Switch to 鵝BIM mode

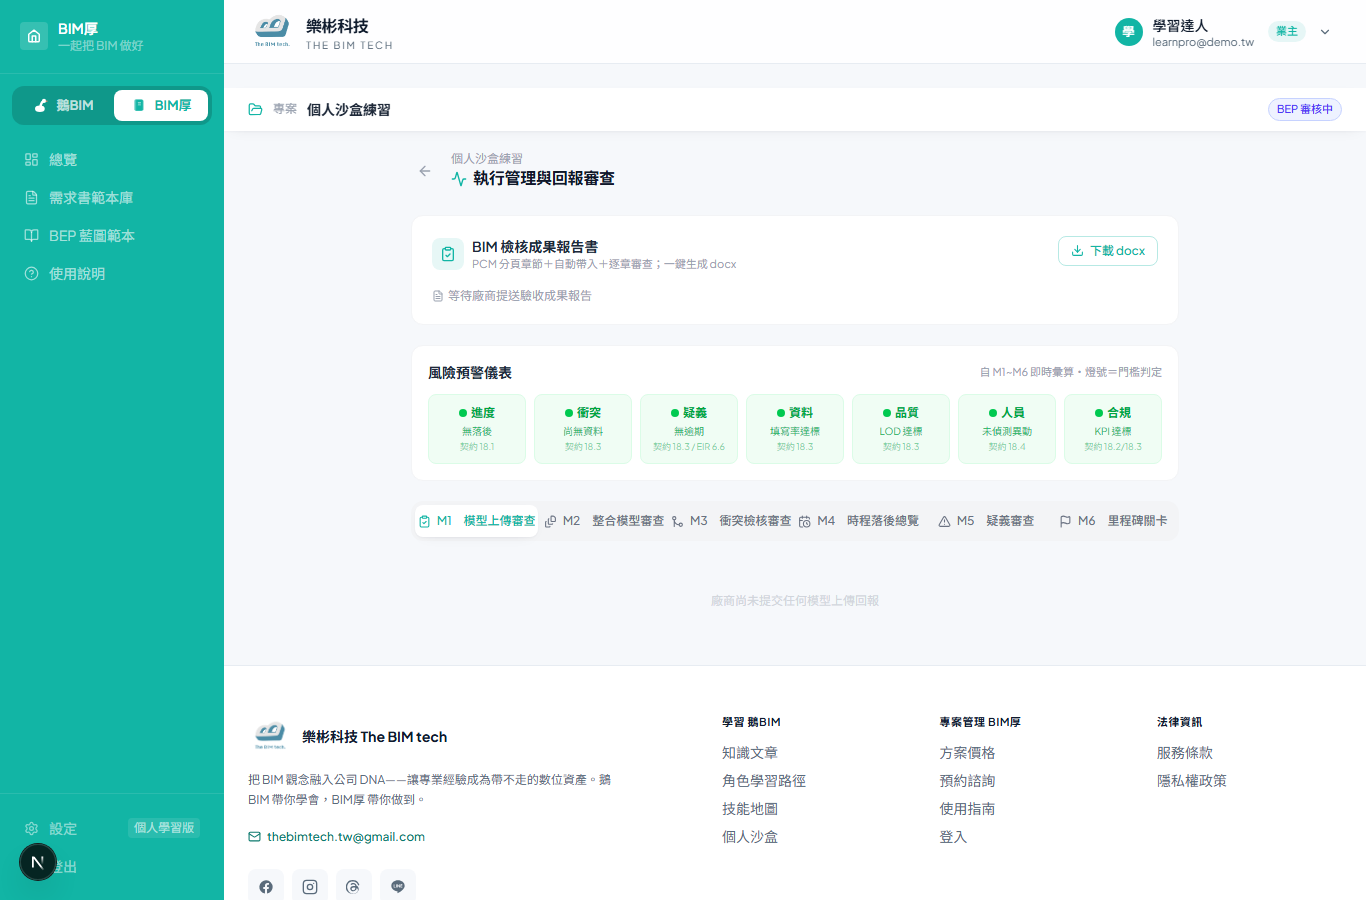pos(64,105)
